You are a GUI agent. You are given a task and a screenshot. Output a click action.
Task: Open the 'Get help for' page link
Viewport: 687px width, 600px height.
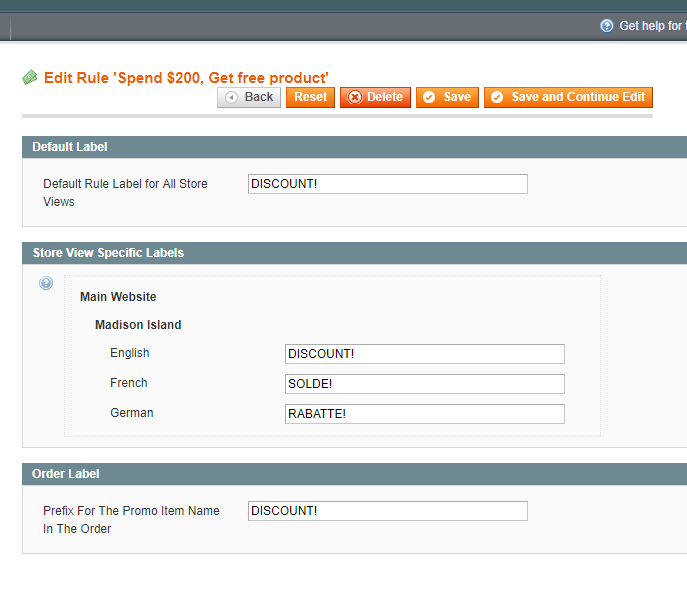[x=652, y=26]
